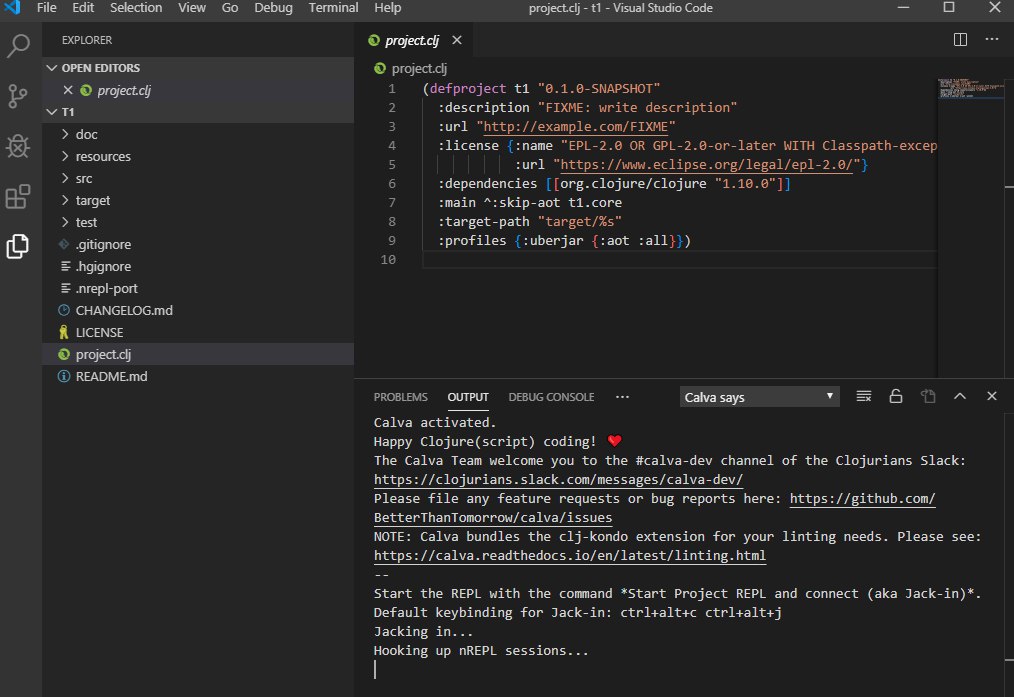1014x697 pixels.
Task: Open output log in editor
Action: pyautogui.click(x=928, y=396)
